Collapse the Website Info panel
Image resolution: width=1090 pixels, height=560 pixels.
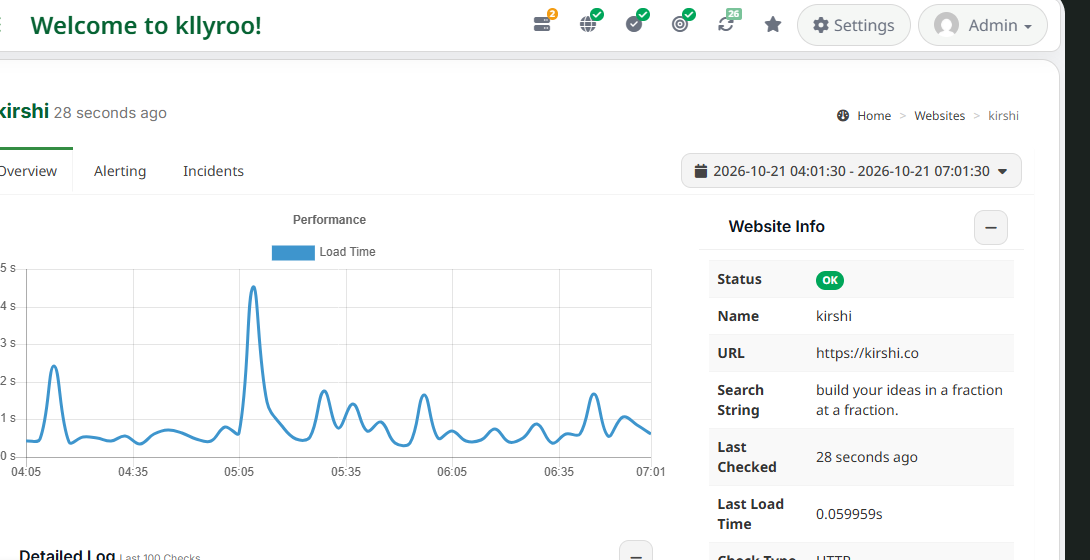click(991, 227)
